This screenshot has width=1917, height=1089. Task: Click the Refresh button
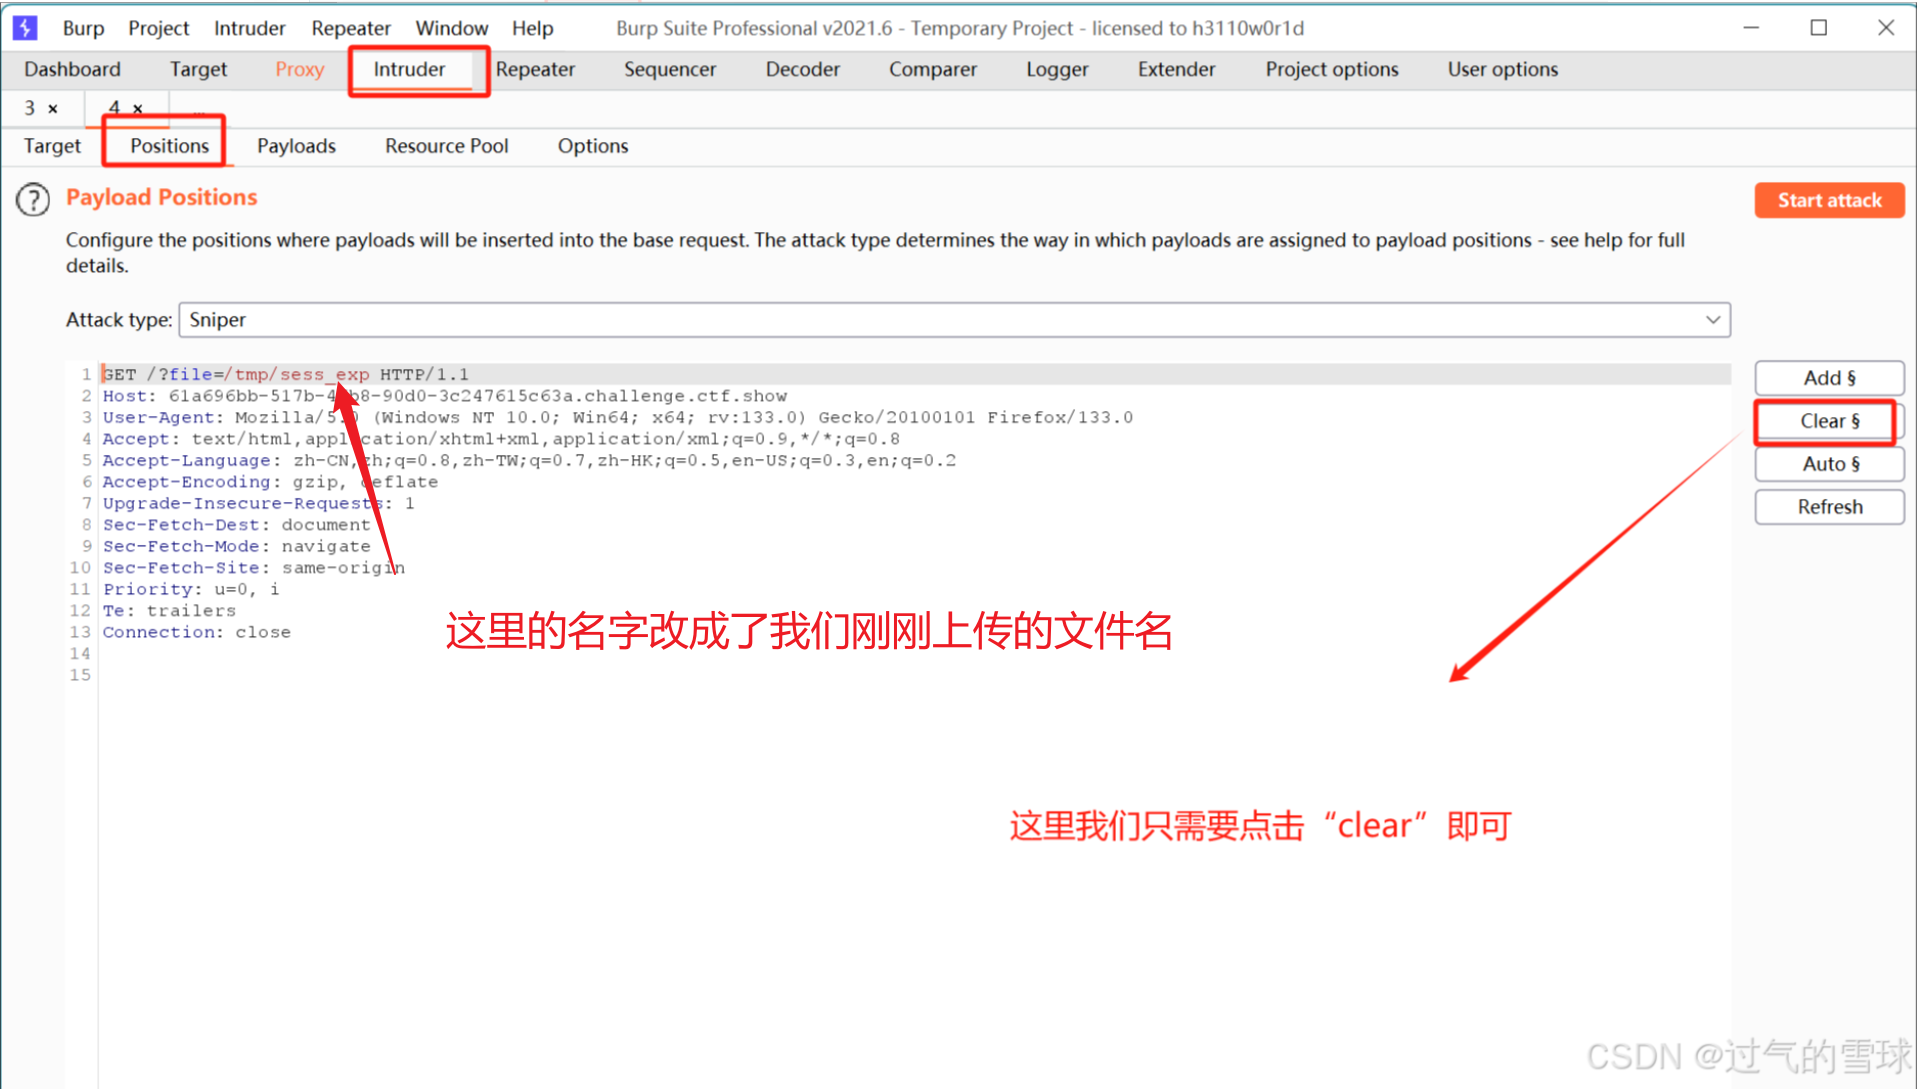coord(1829,507)
